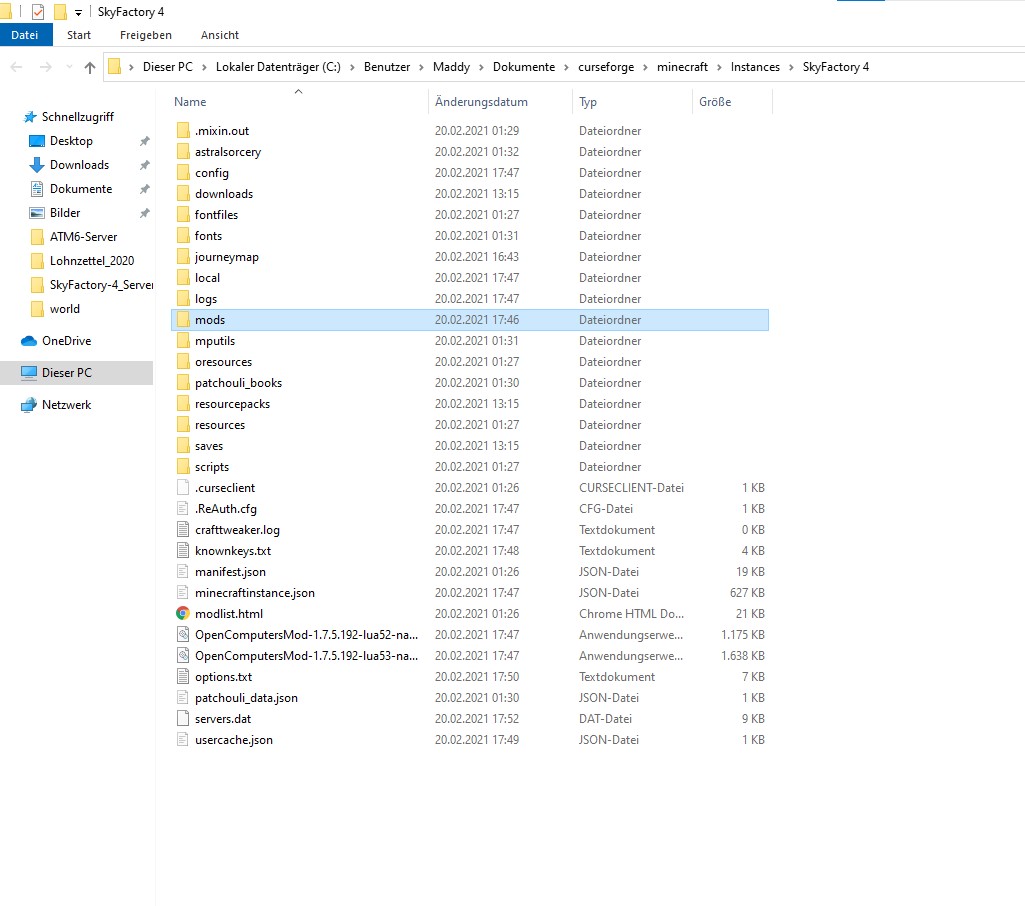Select minecraftinstance.json file name
Image resolution: width=1025 pixels, height=906 pixels.
254,593
